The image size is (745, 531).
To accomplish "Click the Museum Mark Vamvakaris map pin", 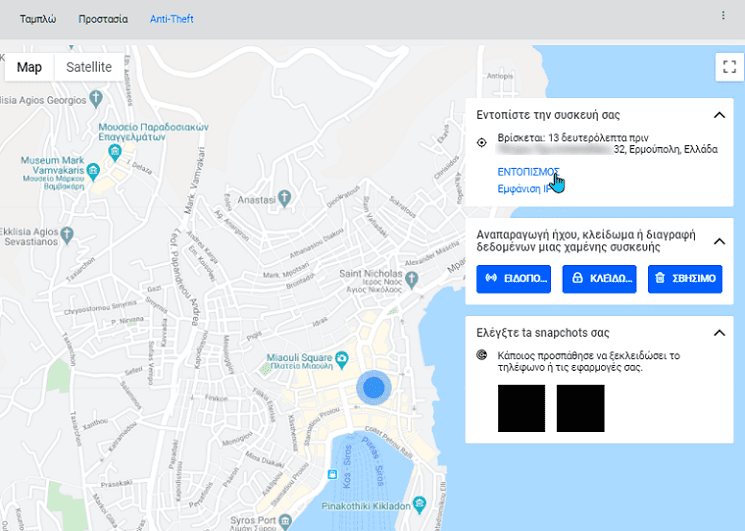I will point(93,171).
